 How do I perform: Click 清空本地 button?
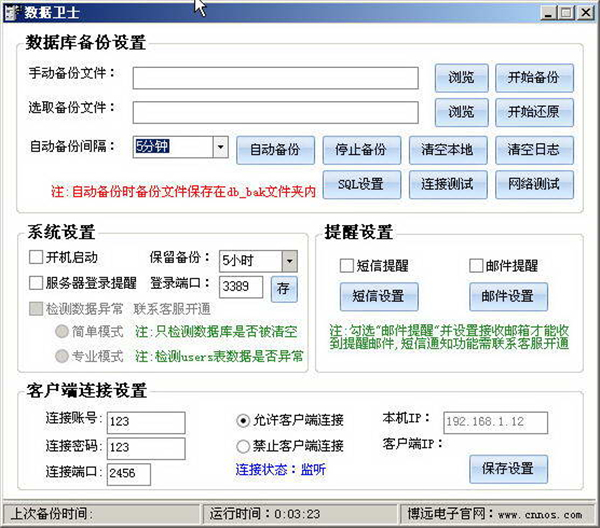tap(448, 150)
